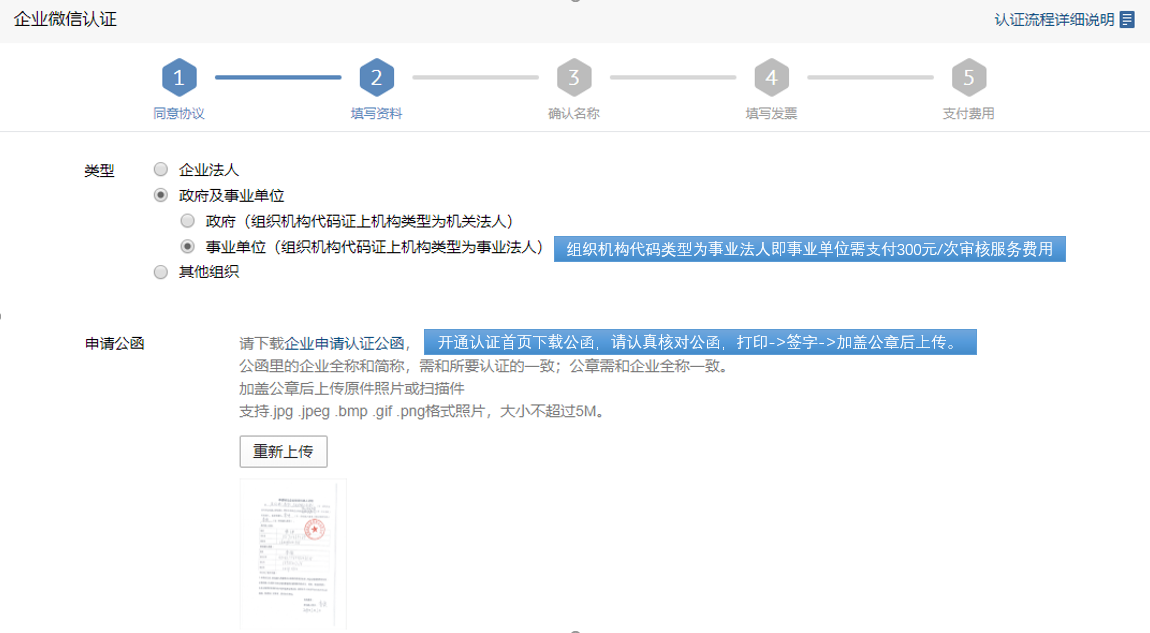Viewport: 1150px width, 633px height.
Task: Select the 企业法人 radio button
Action: 161,169
